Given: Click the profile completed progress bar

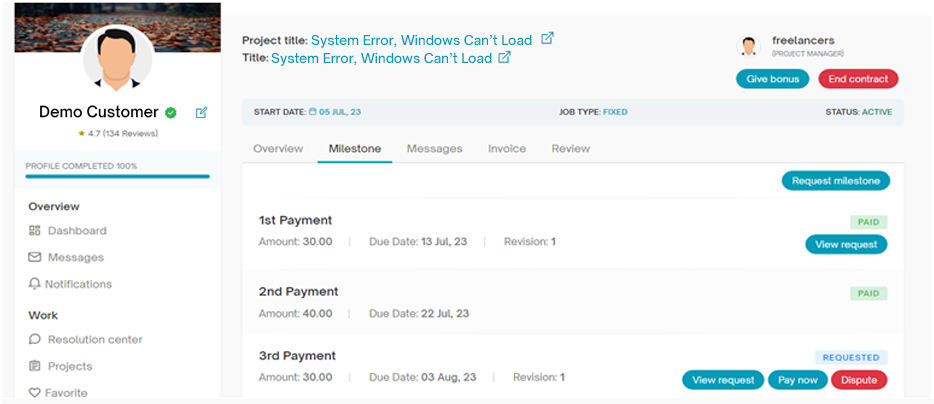Looking at the screenshot, I should pyautogui.click(x=118, y=176).
